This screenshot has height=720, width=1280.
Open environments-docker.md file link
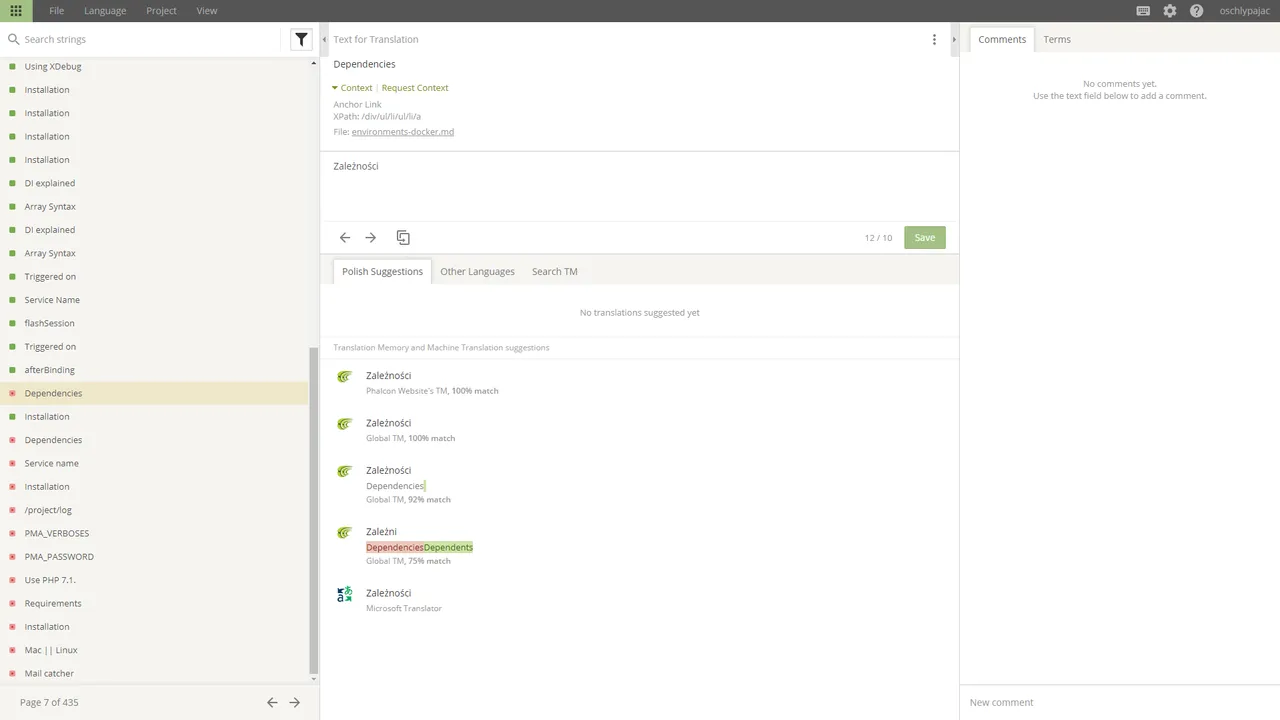point(403,132)
